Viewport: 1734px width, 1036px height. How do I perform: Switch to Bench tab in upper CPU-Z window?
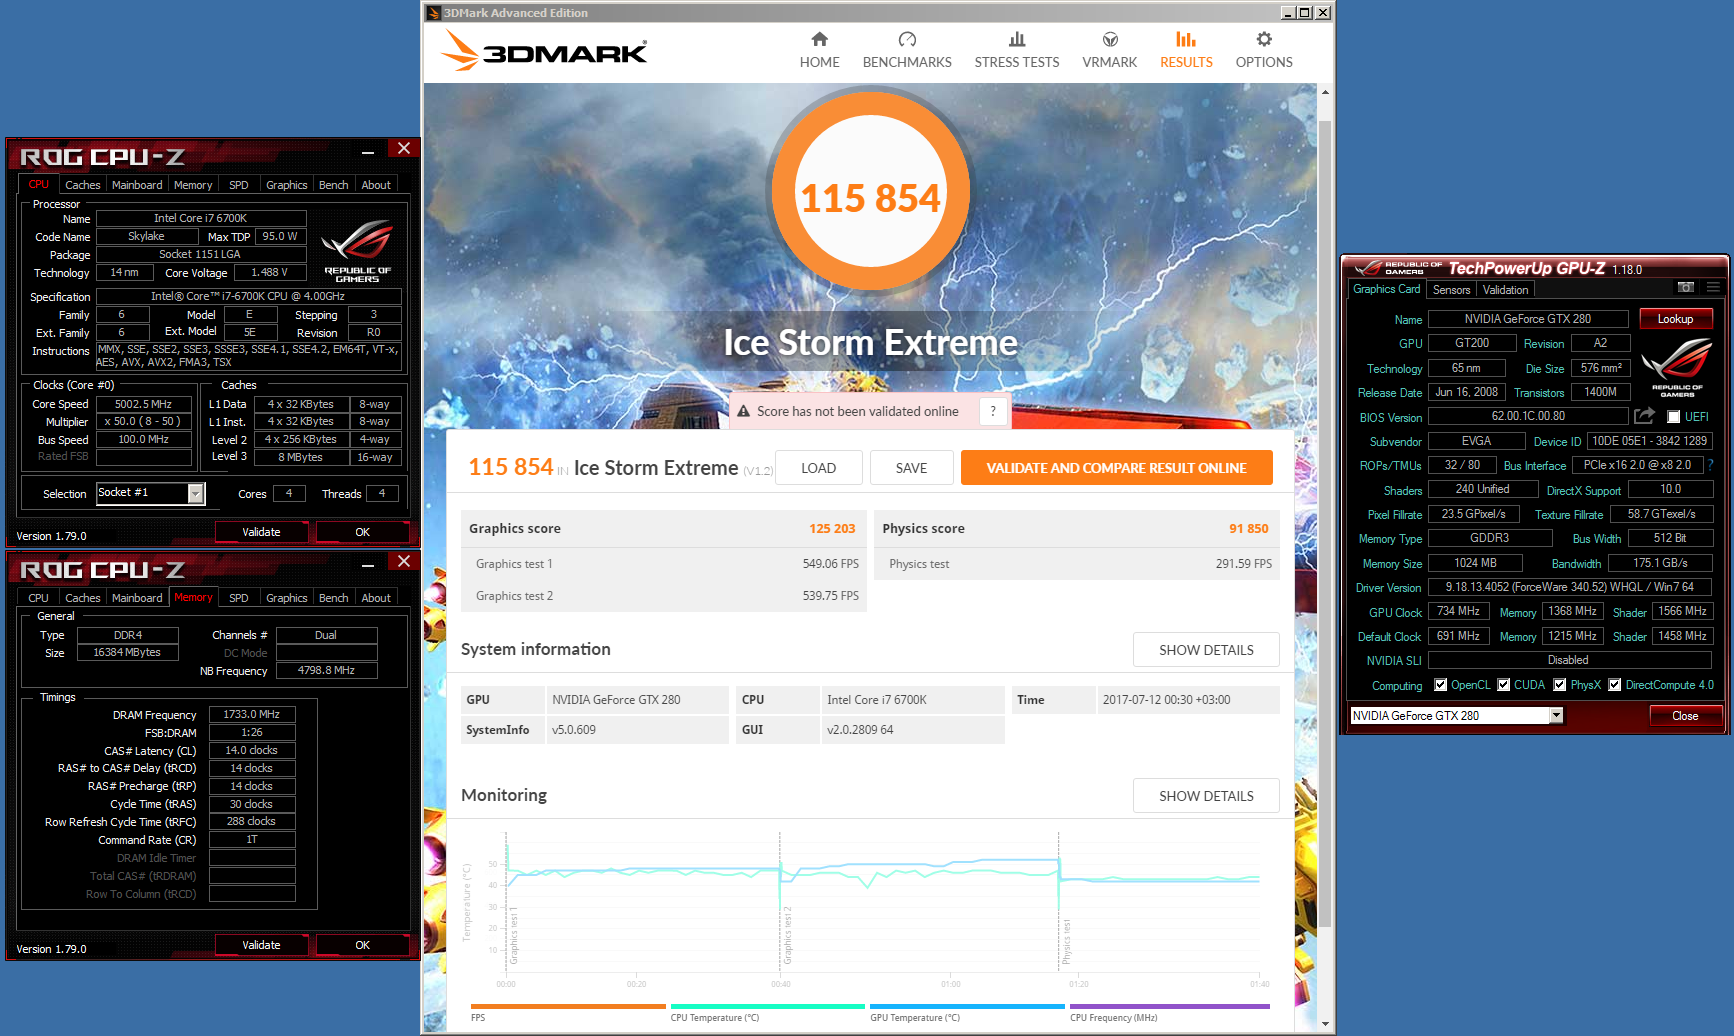coord(333,185)
